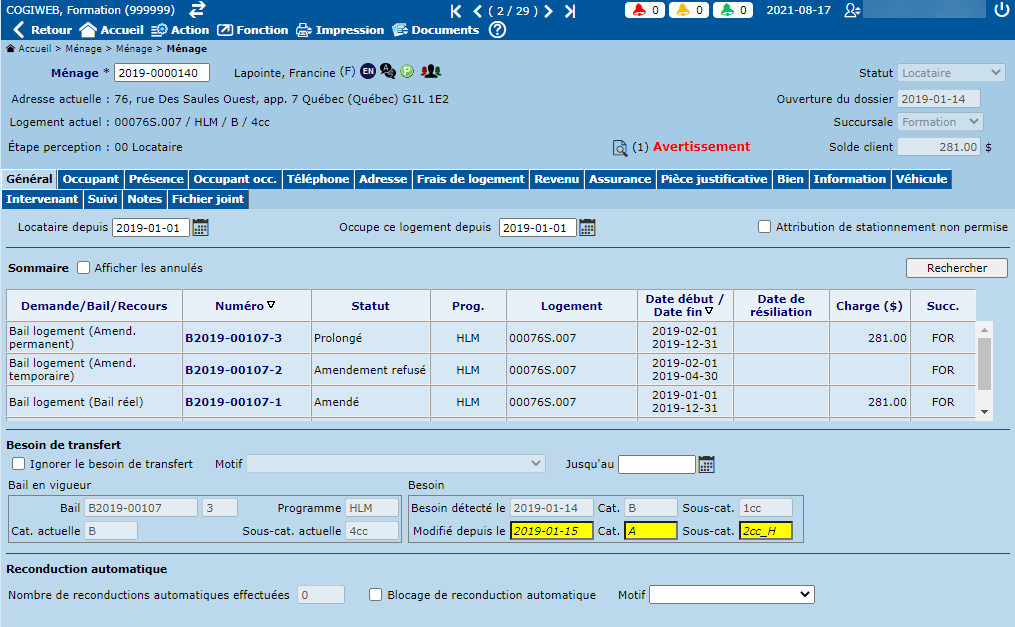1015x627 pixels.
Task: Open the Frais de logement tab
Action: (470, 179)
